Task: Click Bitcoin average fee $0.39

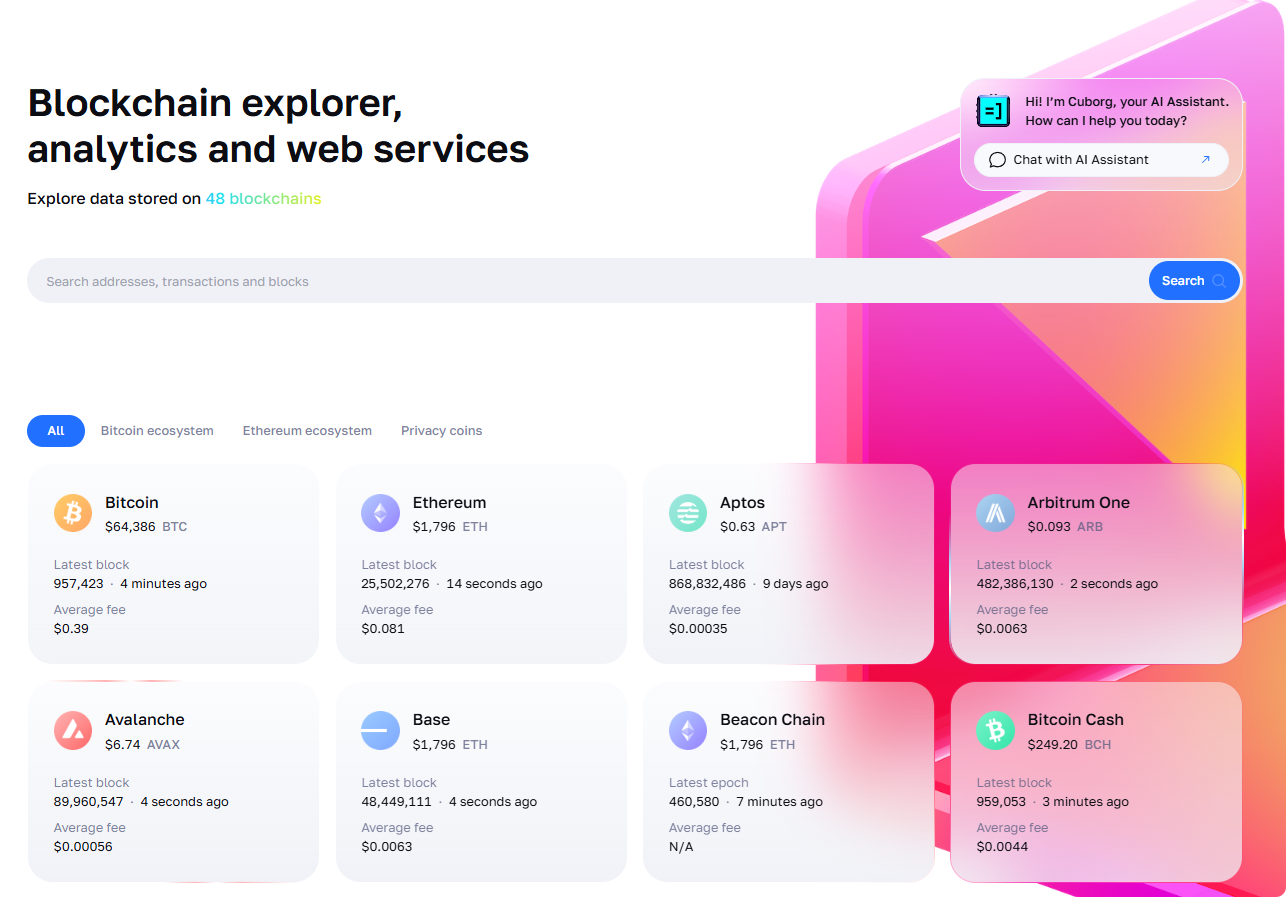Action: (71, 629)
